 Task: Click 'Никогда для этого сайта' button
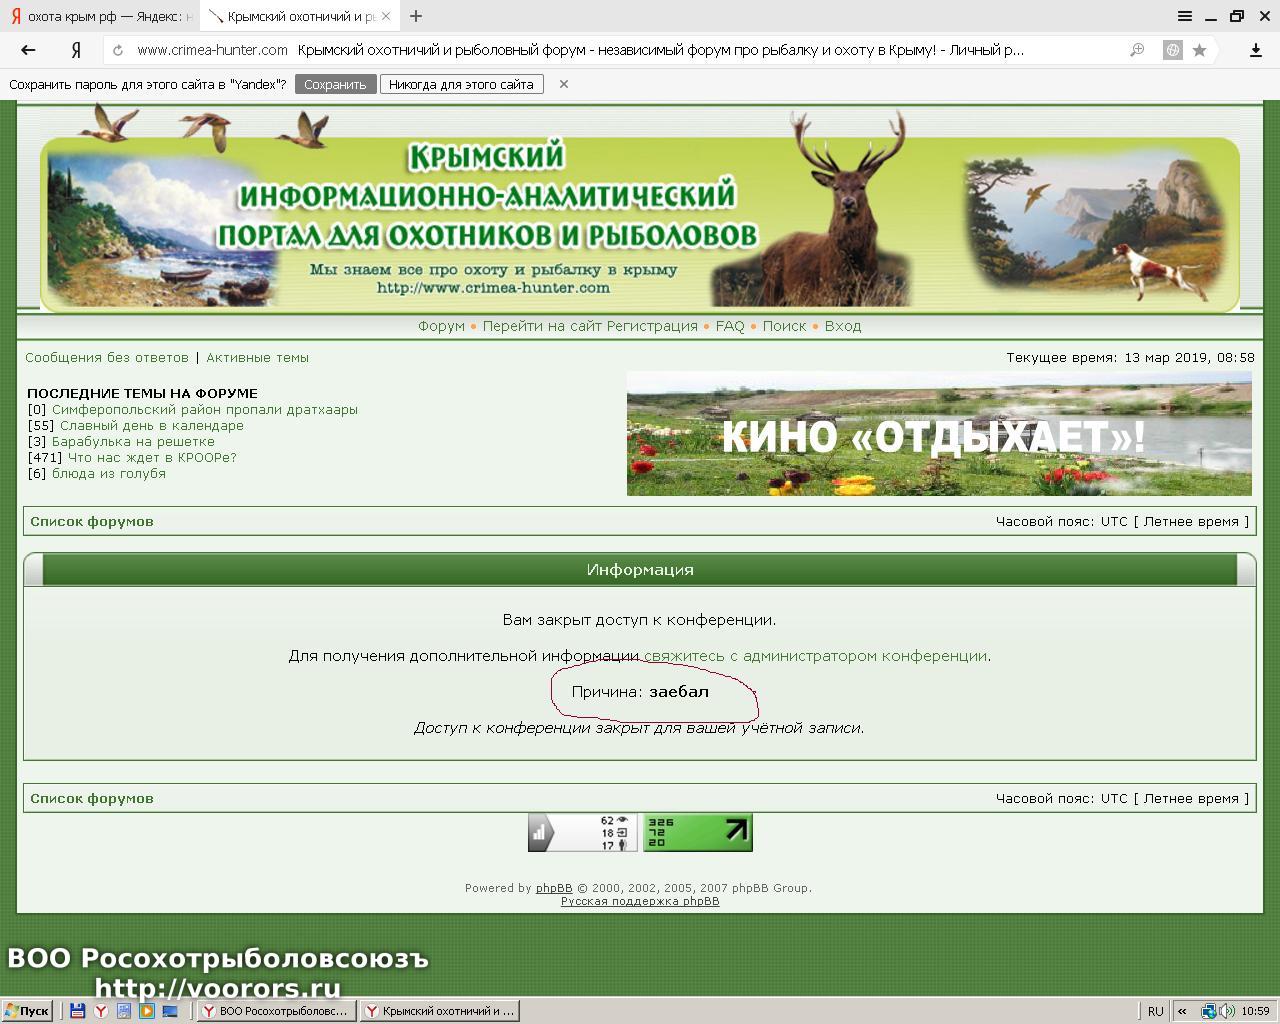click(461, 85)
